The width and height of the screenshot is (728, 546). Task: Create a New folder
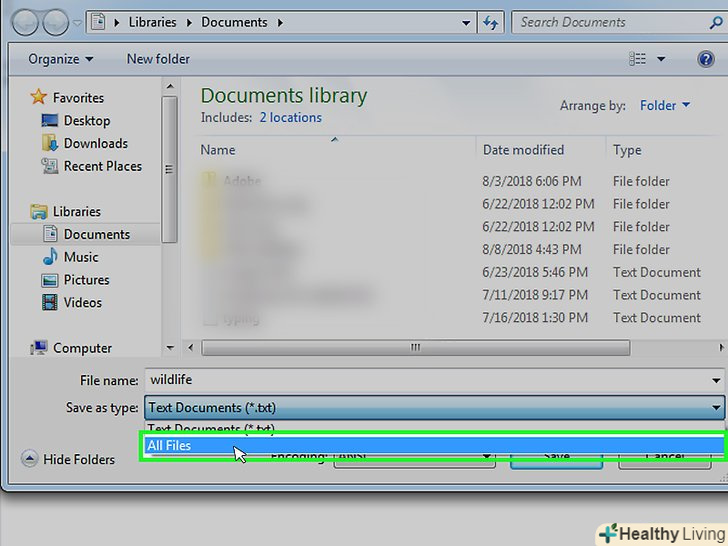click(x=158, y=59)
